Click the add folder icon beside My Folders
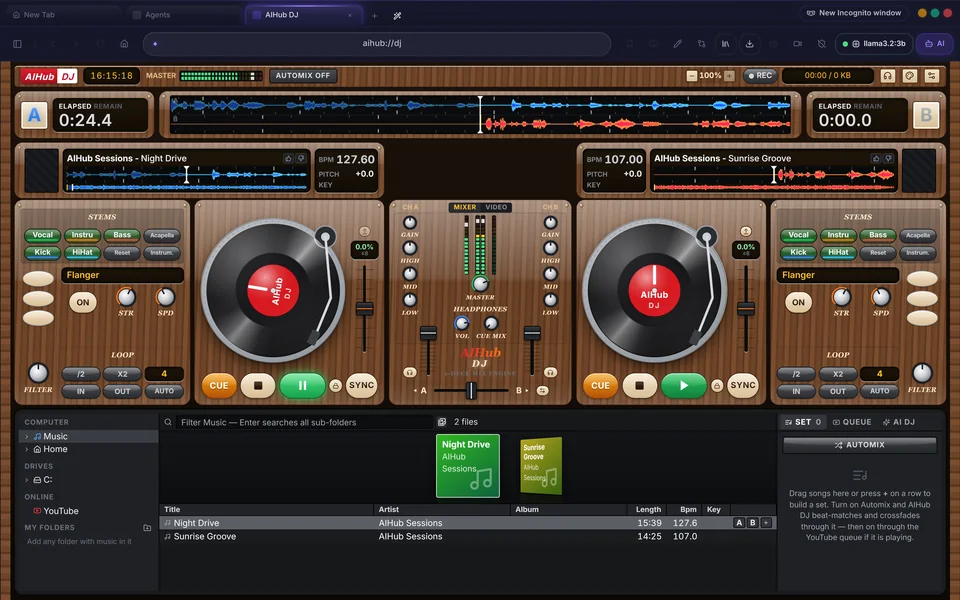960x600 pixels. pyautogui.click(x=147, y=528)
